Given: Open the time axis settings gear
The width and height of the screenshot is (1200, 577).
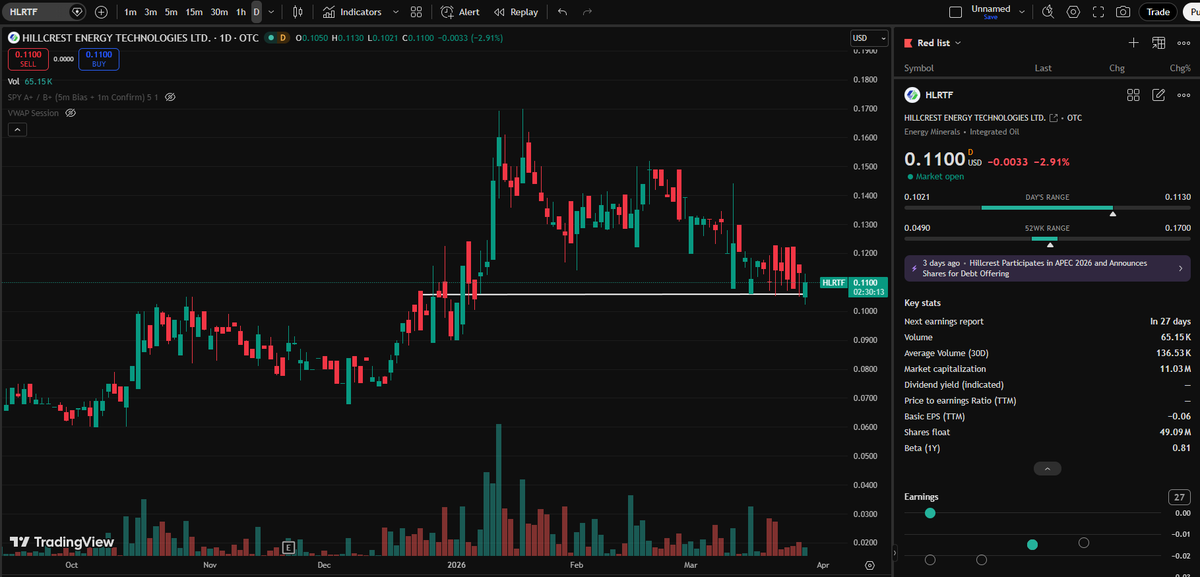Looking at the screenshot, I should (x=869, y=565).
